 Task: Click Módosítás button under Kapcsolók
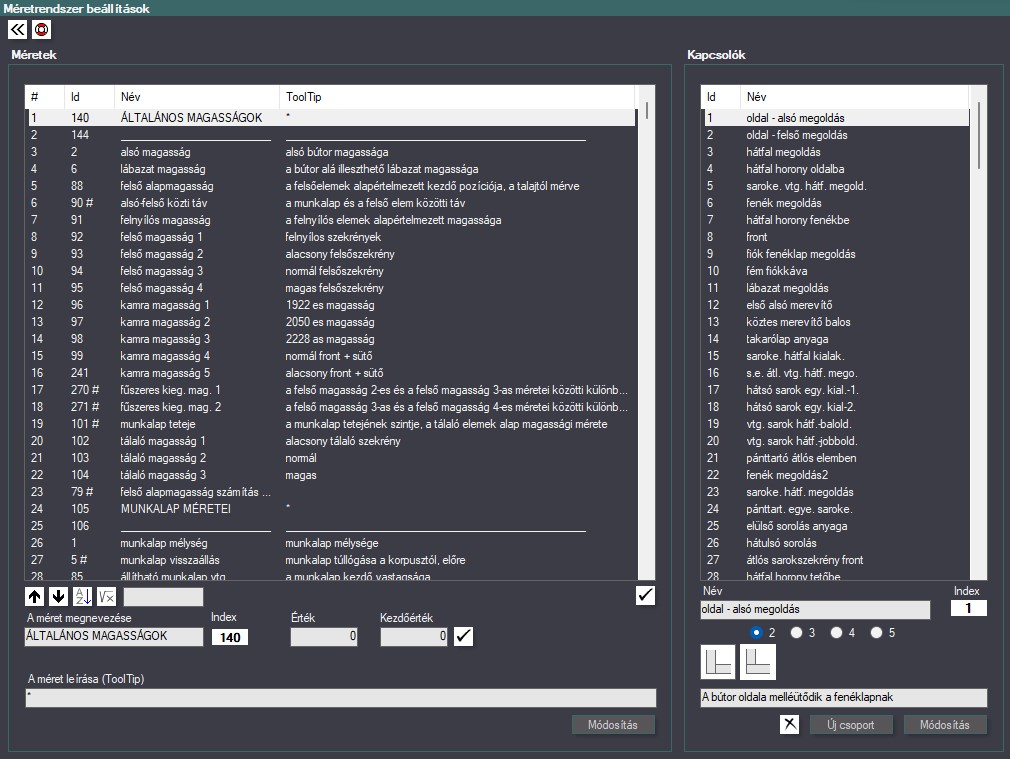pyautogui.click(x=945, y=725)
